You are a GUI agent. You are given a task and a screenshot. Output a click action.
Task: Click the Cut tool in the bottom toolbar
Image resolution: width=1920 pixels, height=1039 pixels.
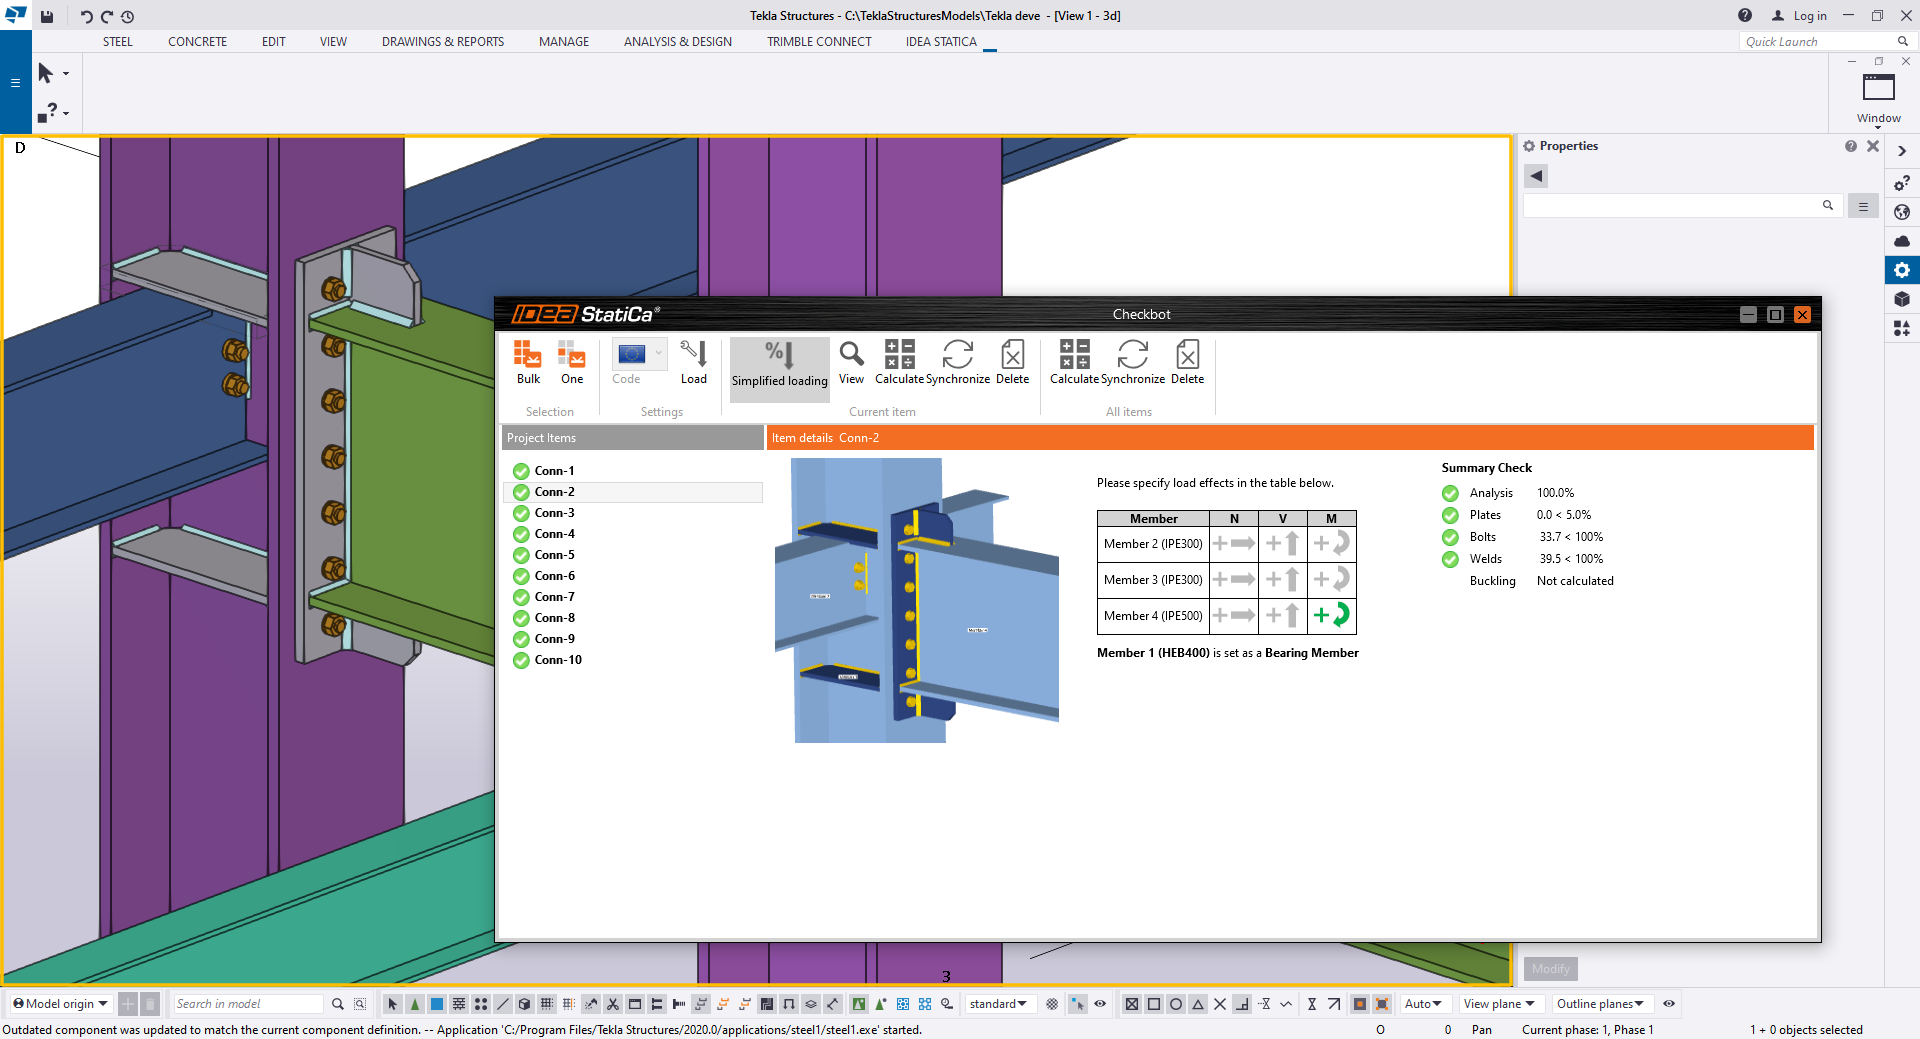[613, 1004]
